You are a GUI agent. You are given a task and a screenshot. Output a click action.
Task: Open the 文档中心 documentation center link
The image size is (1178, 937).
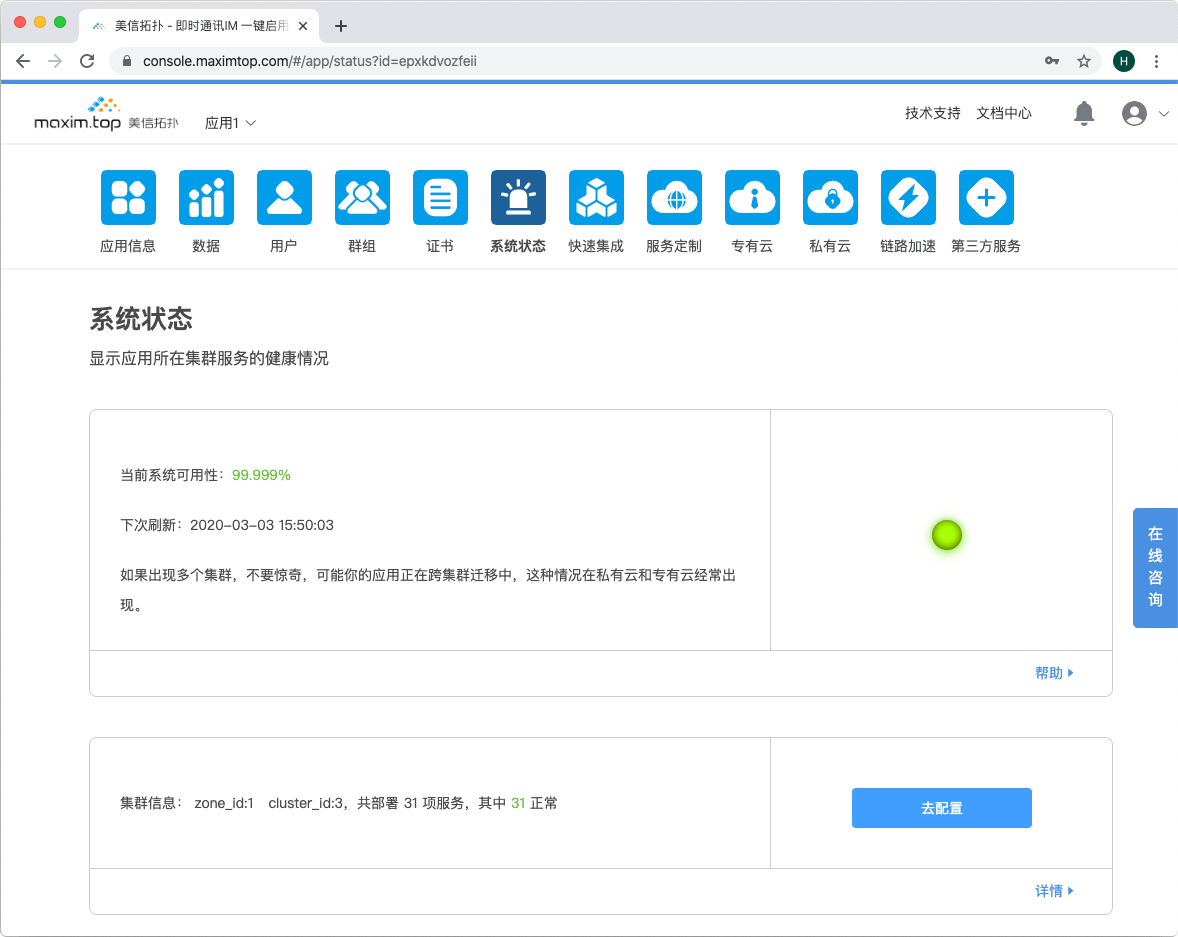point(1004,113)
